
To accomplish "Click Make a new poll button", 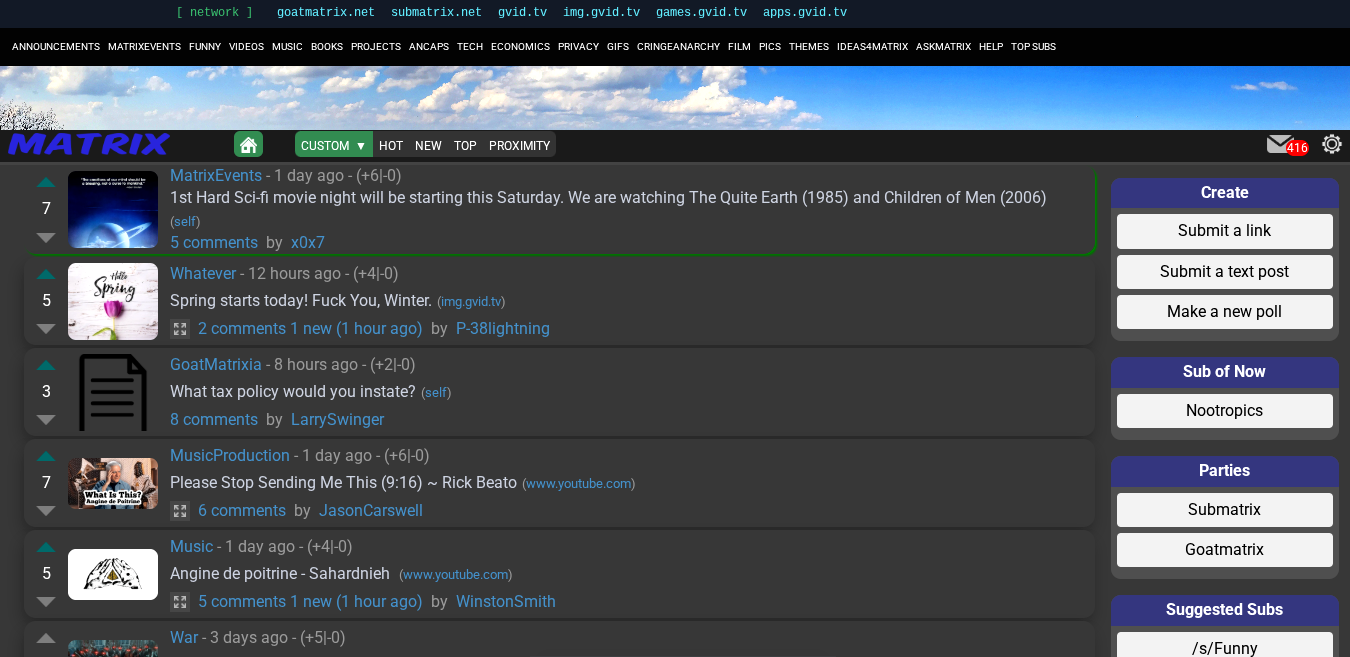I will (1224, 312).
